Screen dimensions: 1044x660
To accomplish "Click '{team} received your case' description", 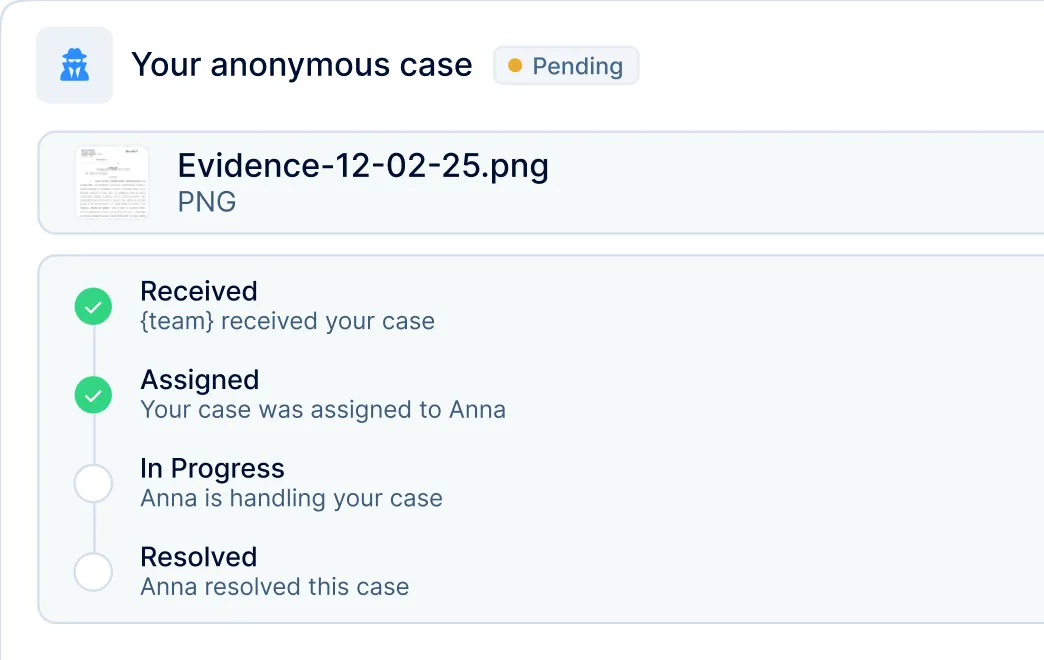I will (287, 322).
